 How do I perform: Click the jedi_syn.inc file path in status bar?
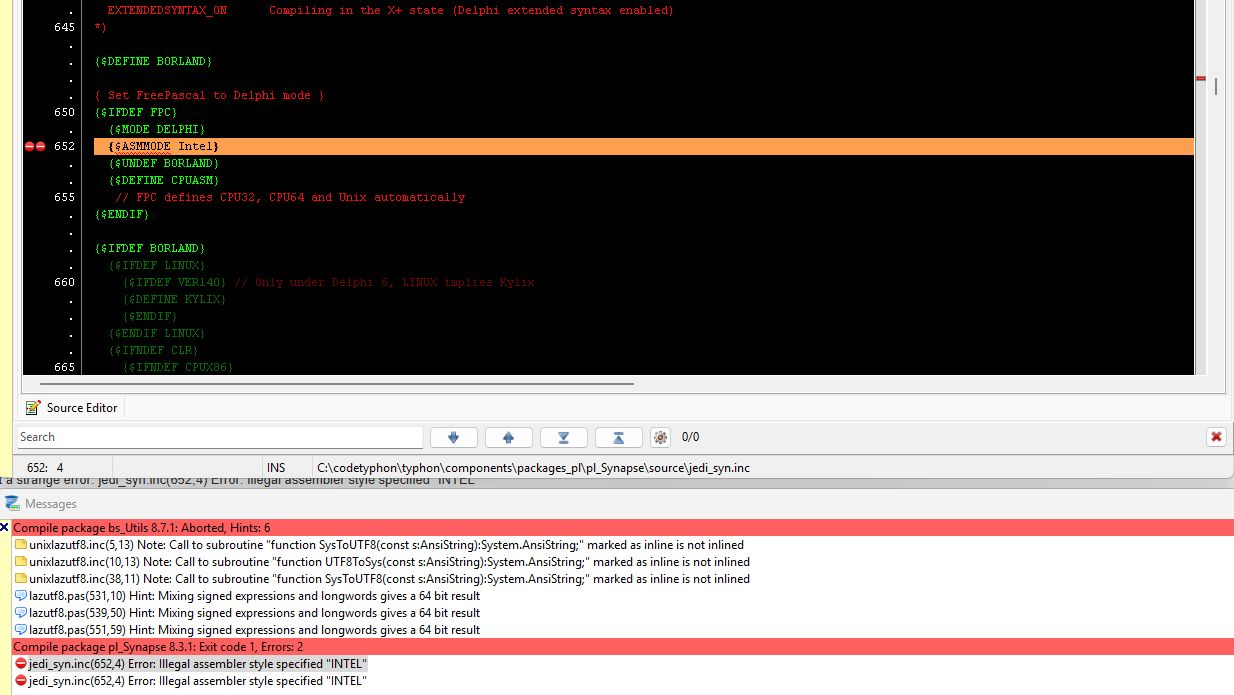pyautogui.click(x=533, y=467)
